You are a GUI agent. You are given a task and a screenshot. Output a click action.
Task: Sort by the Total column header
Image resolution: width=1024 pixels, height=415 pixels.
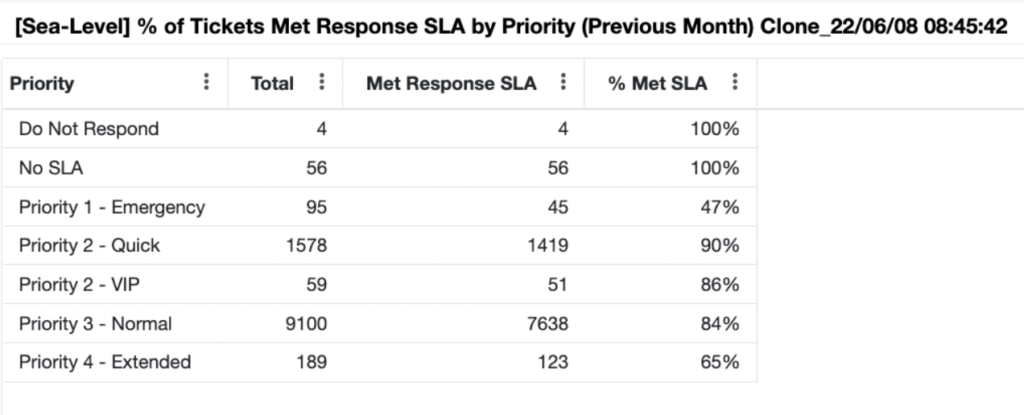click(272, 84)
